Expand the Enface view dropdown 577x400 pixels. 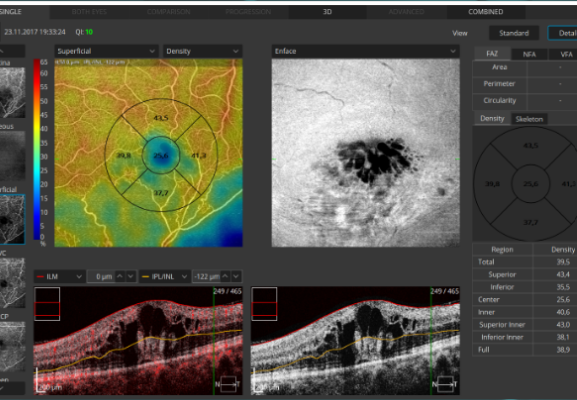[365, 51]
